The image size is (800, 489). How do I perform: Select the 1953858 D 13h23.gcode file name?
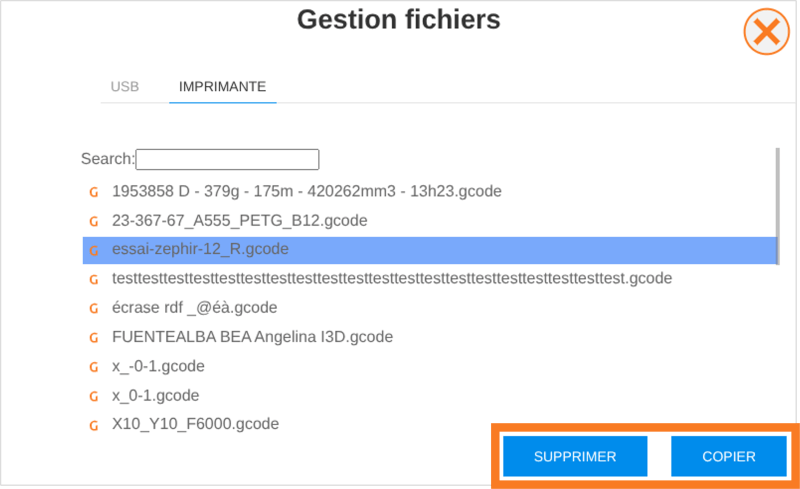pyautogui.click(x=306, y=191)
